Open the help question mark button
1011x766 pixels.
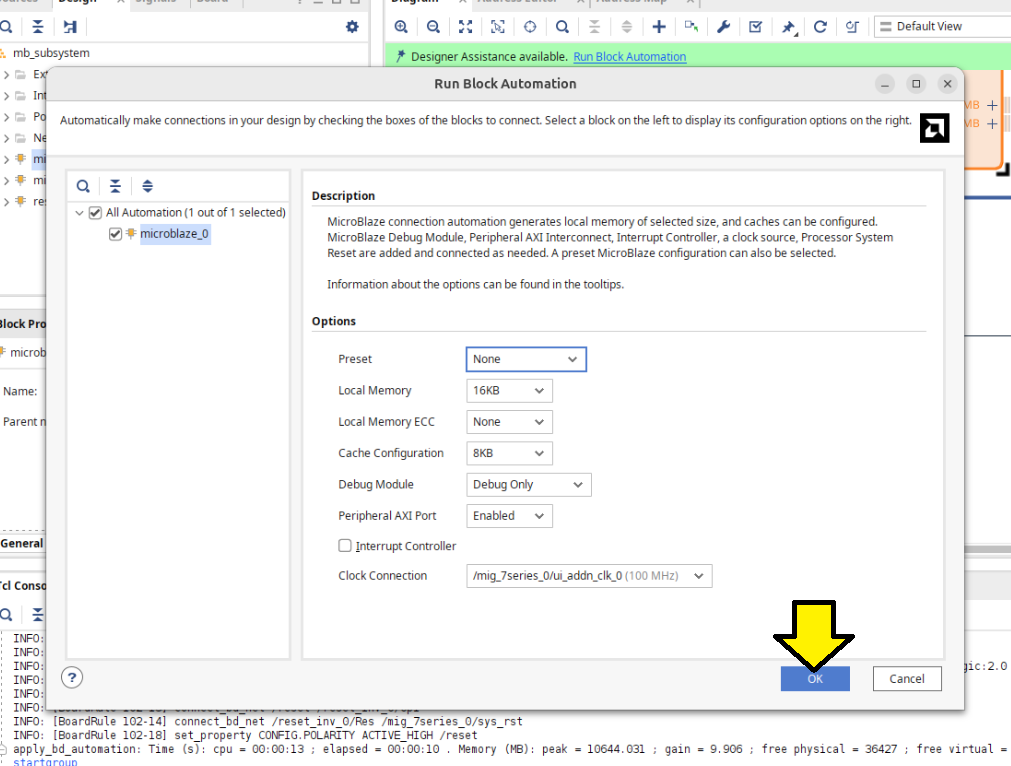click(72, 677)
